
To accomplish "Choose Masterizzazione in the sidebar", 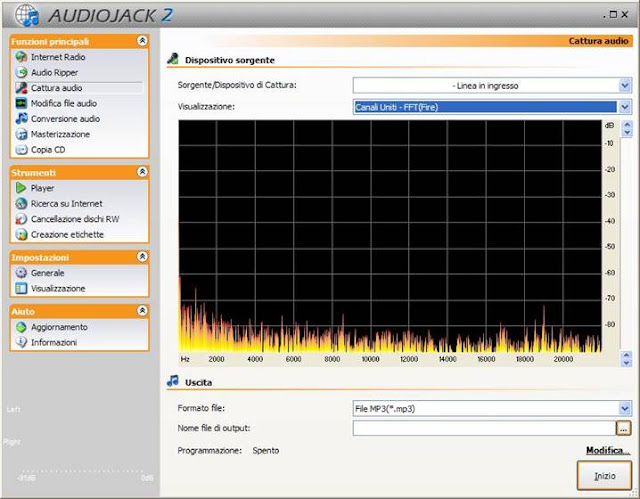I will pyautogui.click(x=60, y=135).
